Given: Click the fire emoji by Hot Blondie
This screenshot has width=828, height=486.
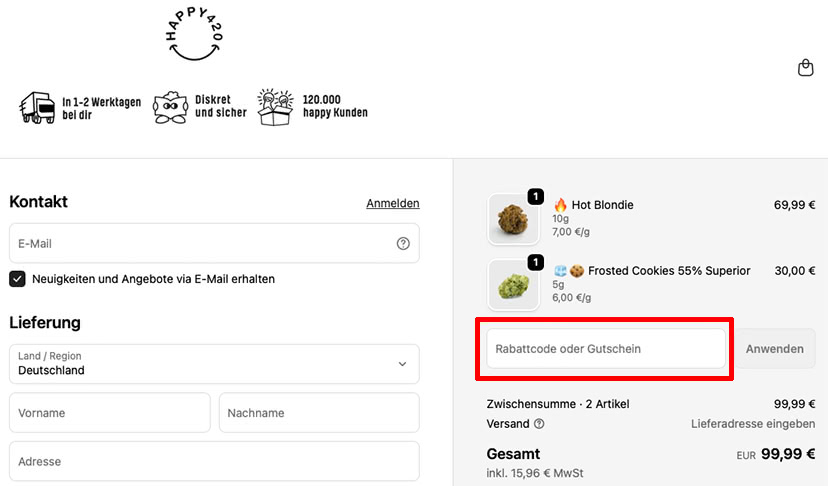Looking at the screenshot, I should [560, 204].
